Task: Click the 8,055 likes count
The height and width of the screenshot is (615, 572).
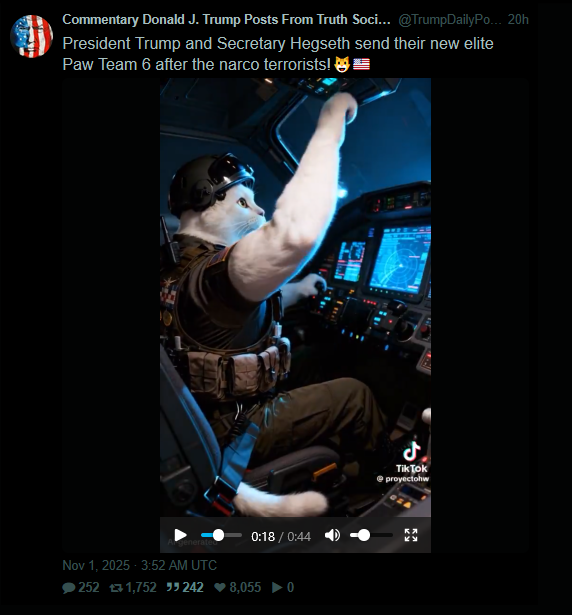Action: pyautogui.click(x=245, y=588)
